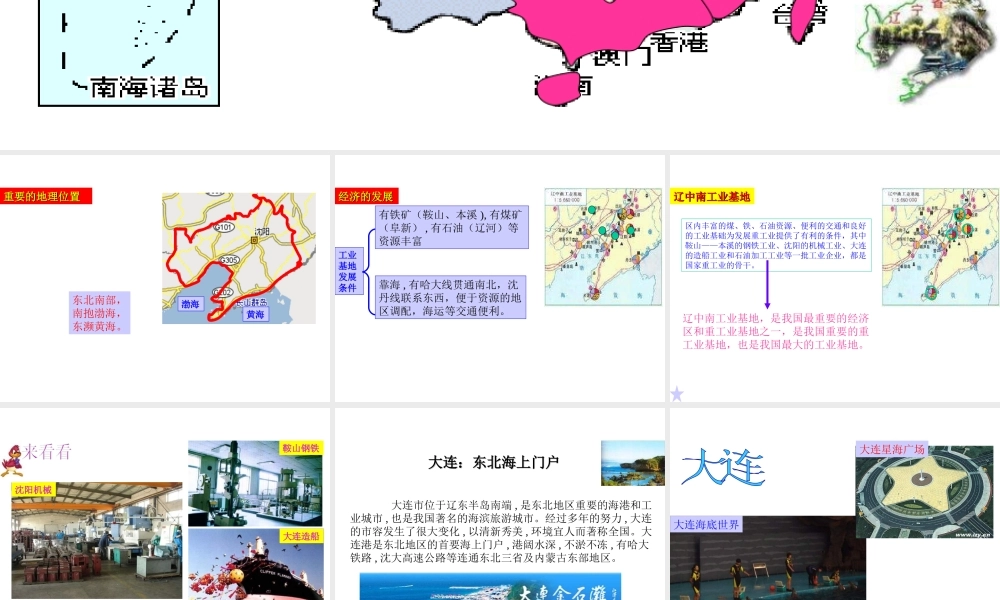The height and width of the screenshot is (600, 1000).
Task: Click the animation star icon under 辽中南工业基地 slide
Action: [677, 394]
